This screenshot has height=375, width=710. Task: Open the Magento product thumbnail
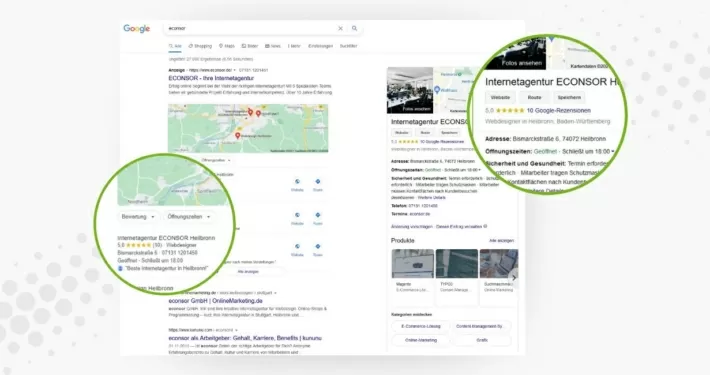[413, 263]
